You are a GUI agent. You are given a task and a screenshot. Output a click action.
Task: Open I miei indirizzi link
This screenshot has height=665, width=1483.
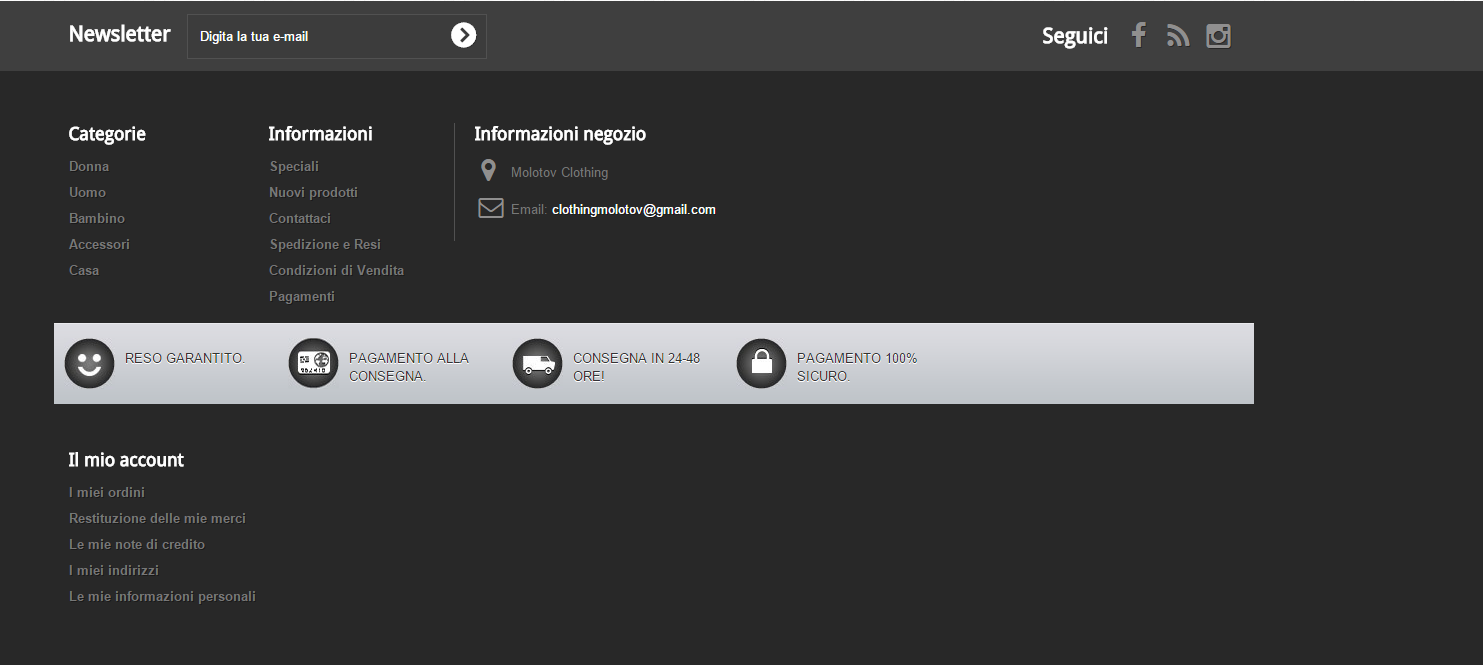[x=114, y=570]
